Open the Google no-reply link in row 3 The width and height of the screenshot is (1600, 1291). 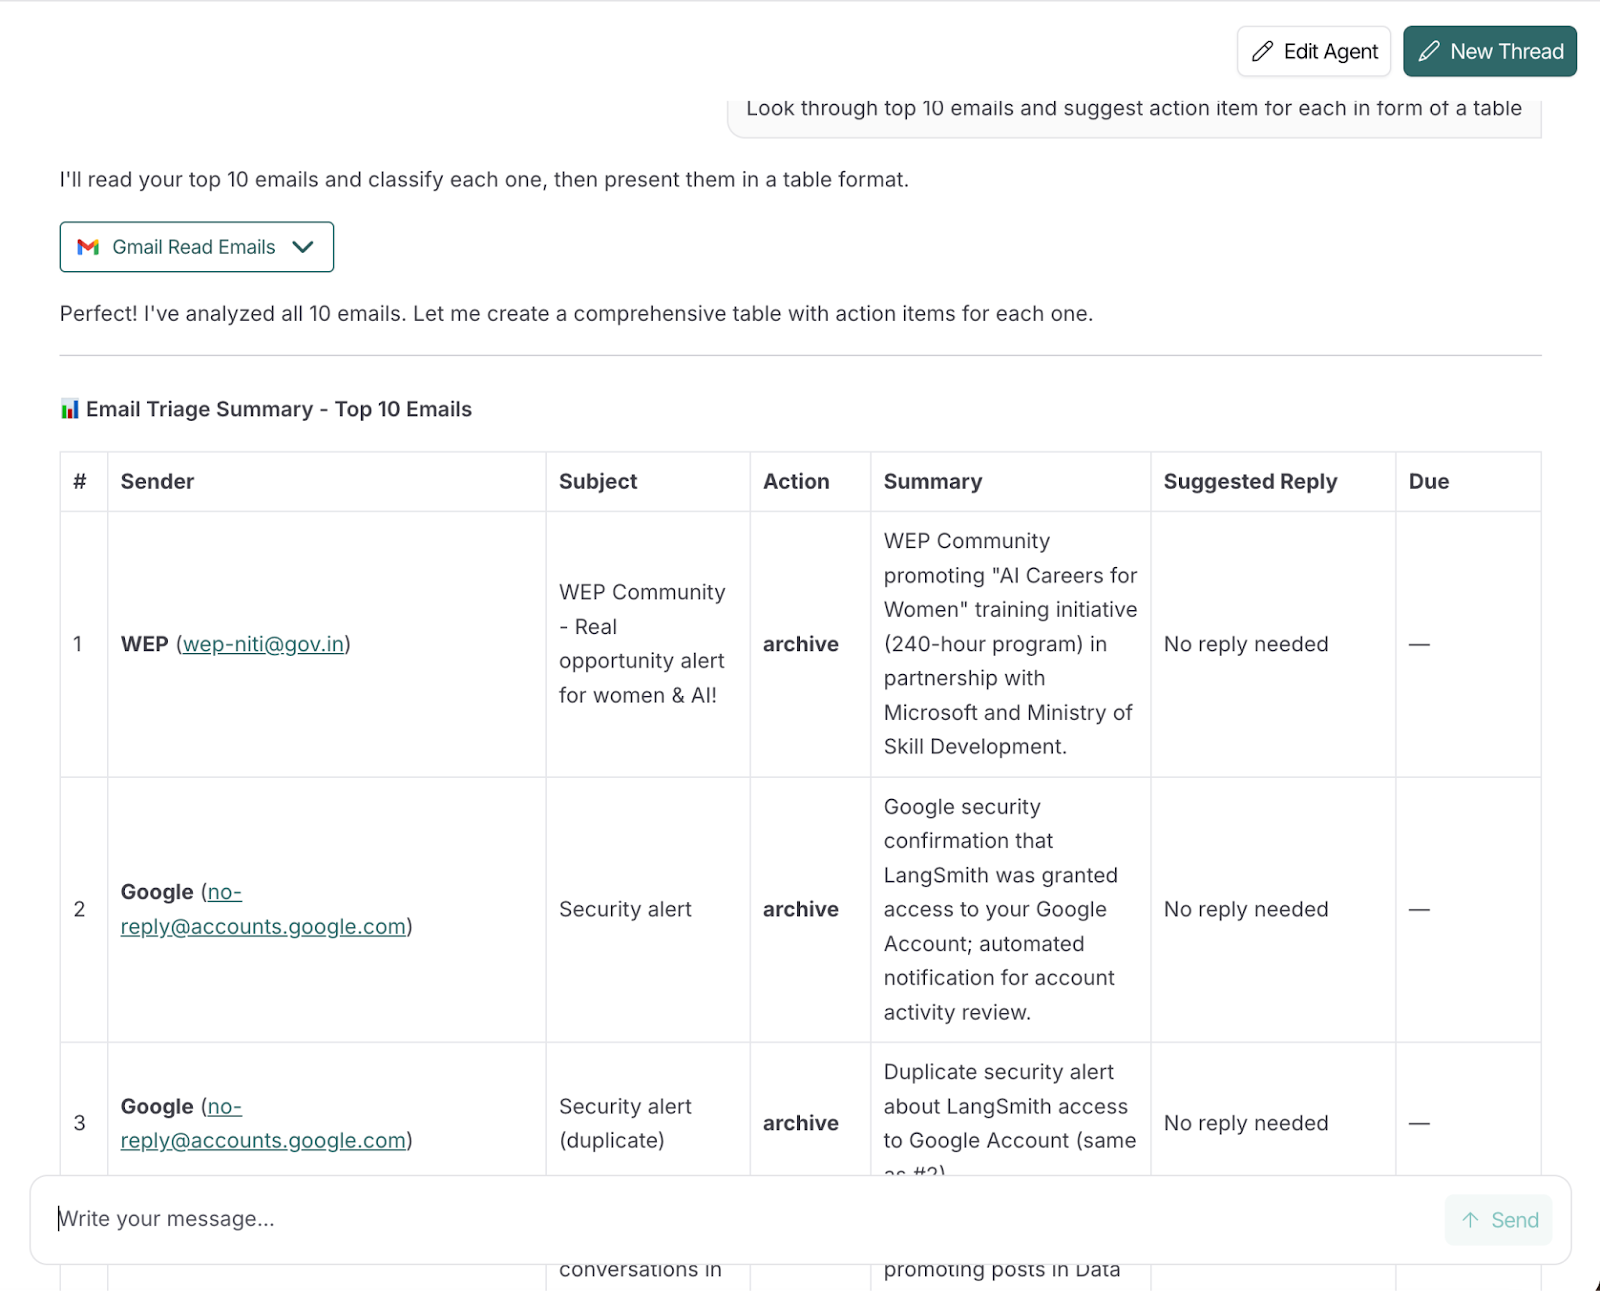click(262, 1140)
